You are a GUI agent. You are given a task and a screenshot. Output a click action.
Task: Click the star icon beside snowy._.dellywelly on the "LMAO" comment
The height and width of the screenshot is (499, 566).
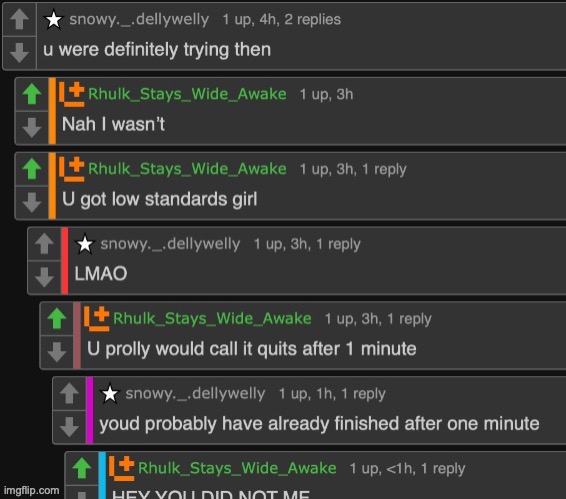tap(85, 244)
